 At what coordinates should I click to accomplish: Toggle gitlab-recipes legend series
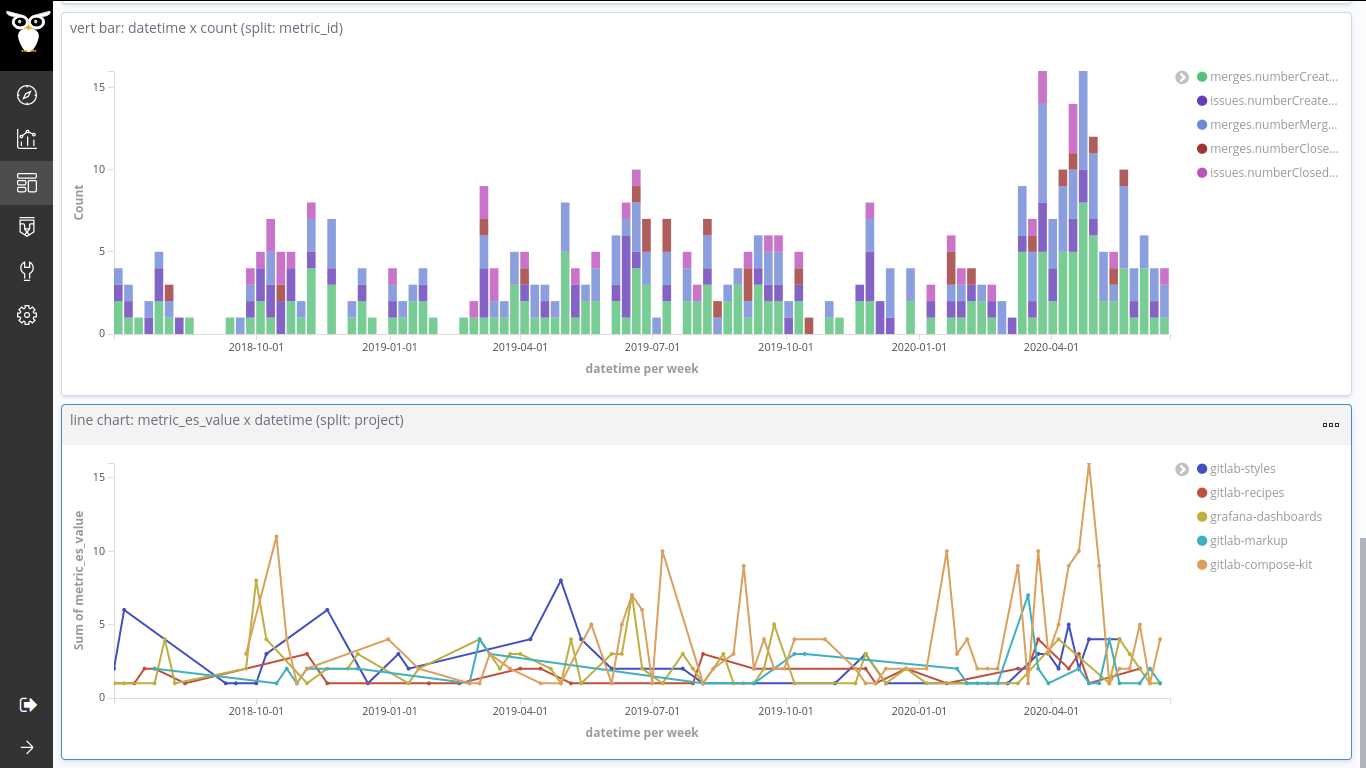point(1240,493)
